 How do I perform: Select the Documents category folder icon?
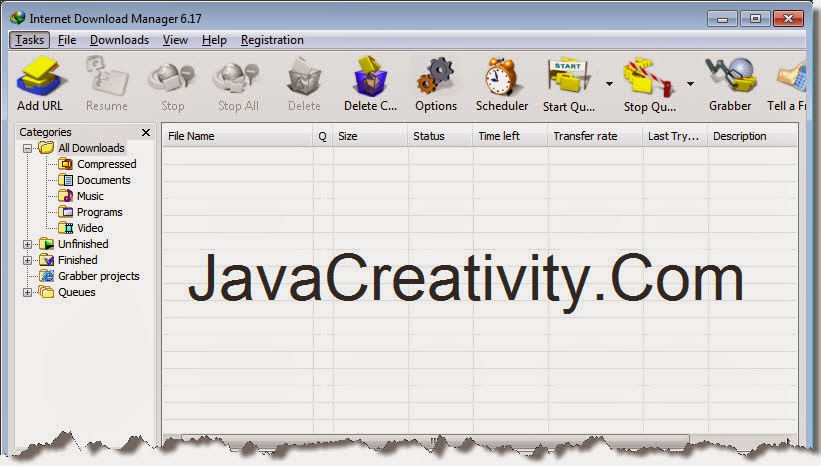[x=65, y=180]
